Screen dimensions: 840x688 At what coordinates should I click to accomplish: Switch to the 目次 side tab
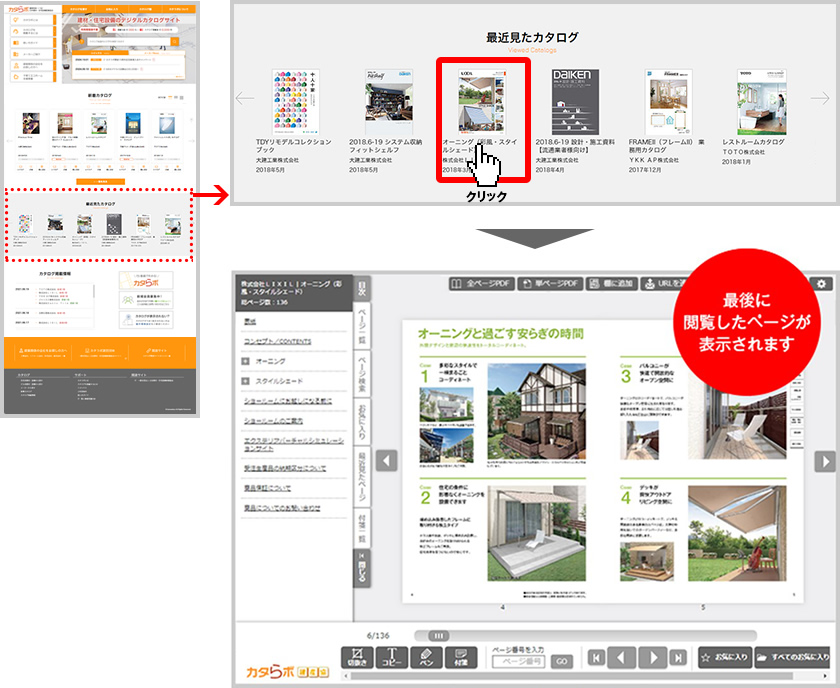(362, 289)
